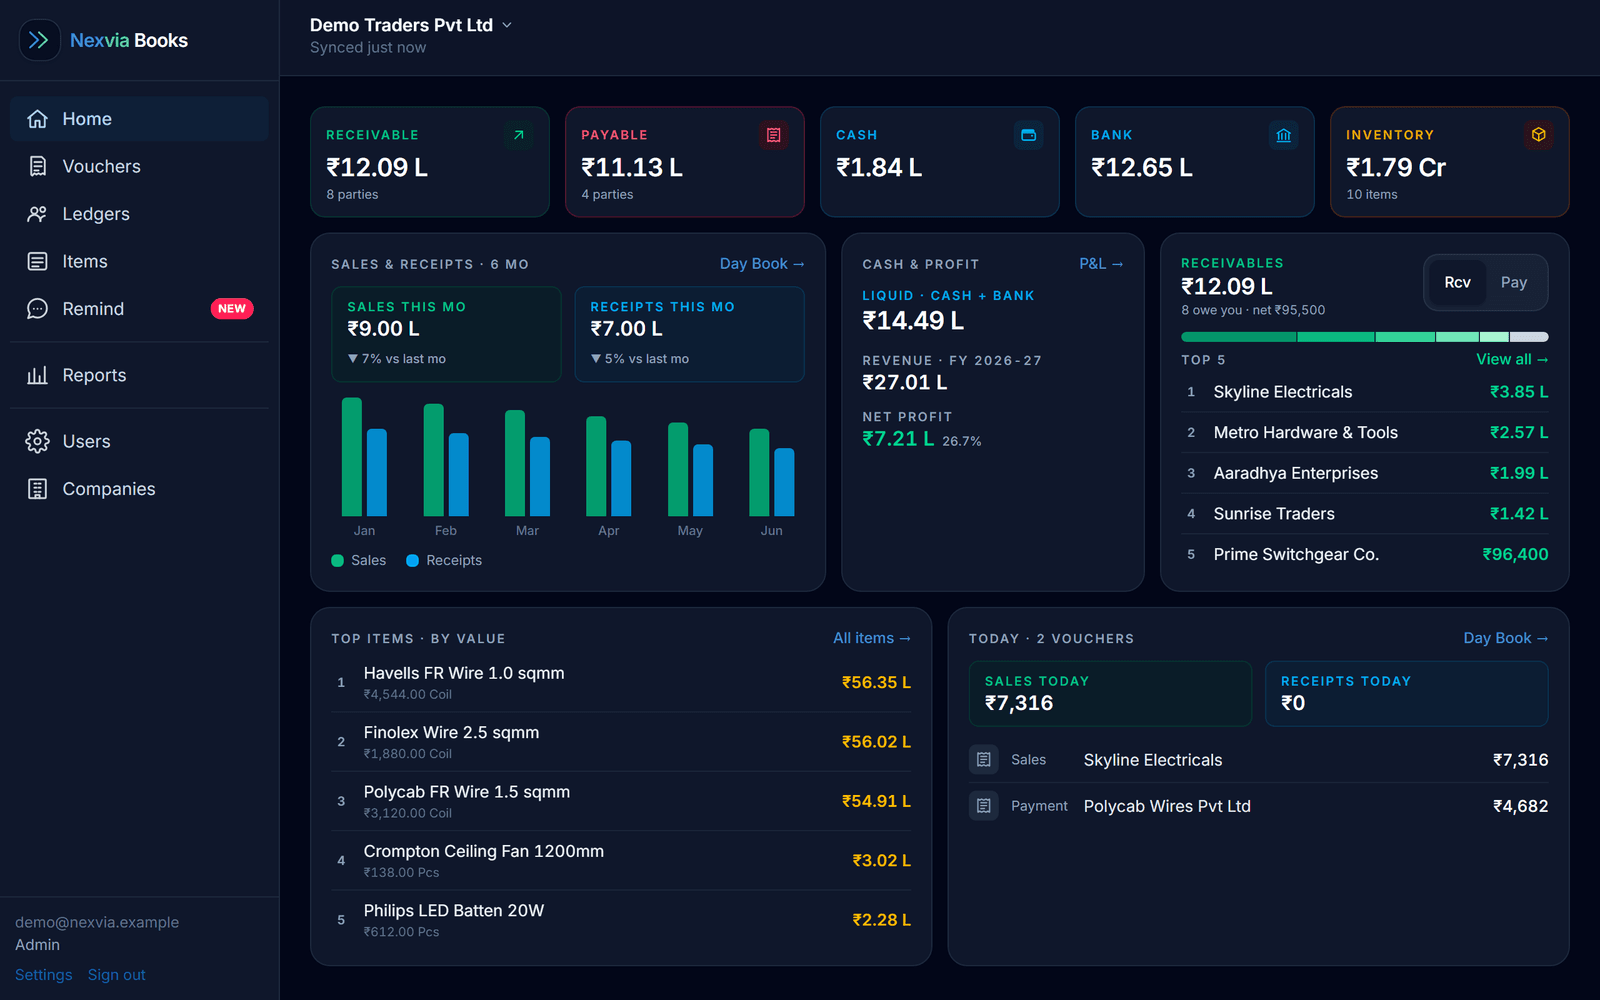1600x1000 pixels.
Task: Click the Bank card building icon
Action: pyautogui.click(x=1284, y=135)
